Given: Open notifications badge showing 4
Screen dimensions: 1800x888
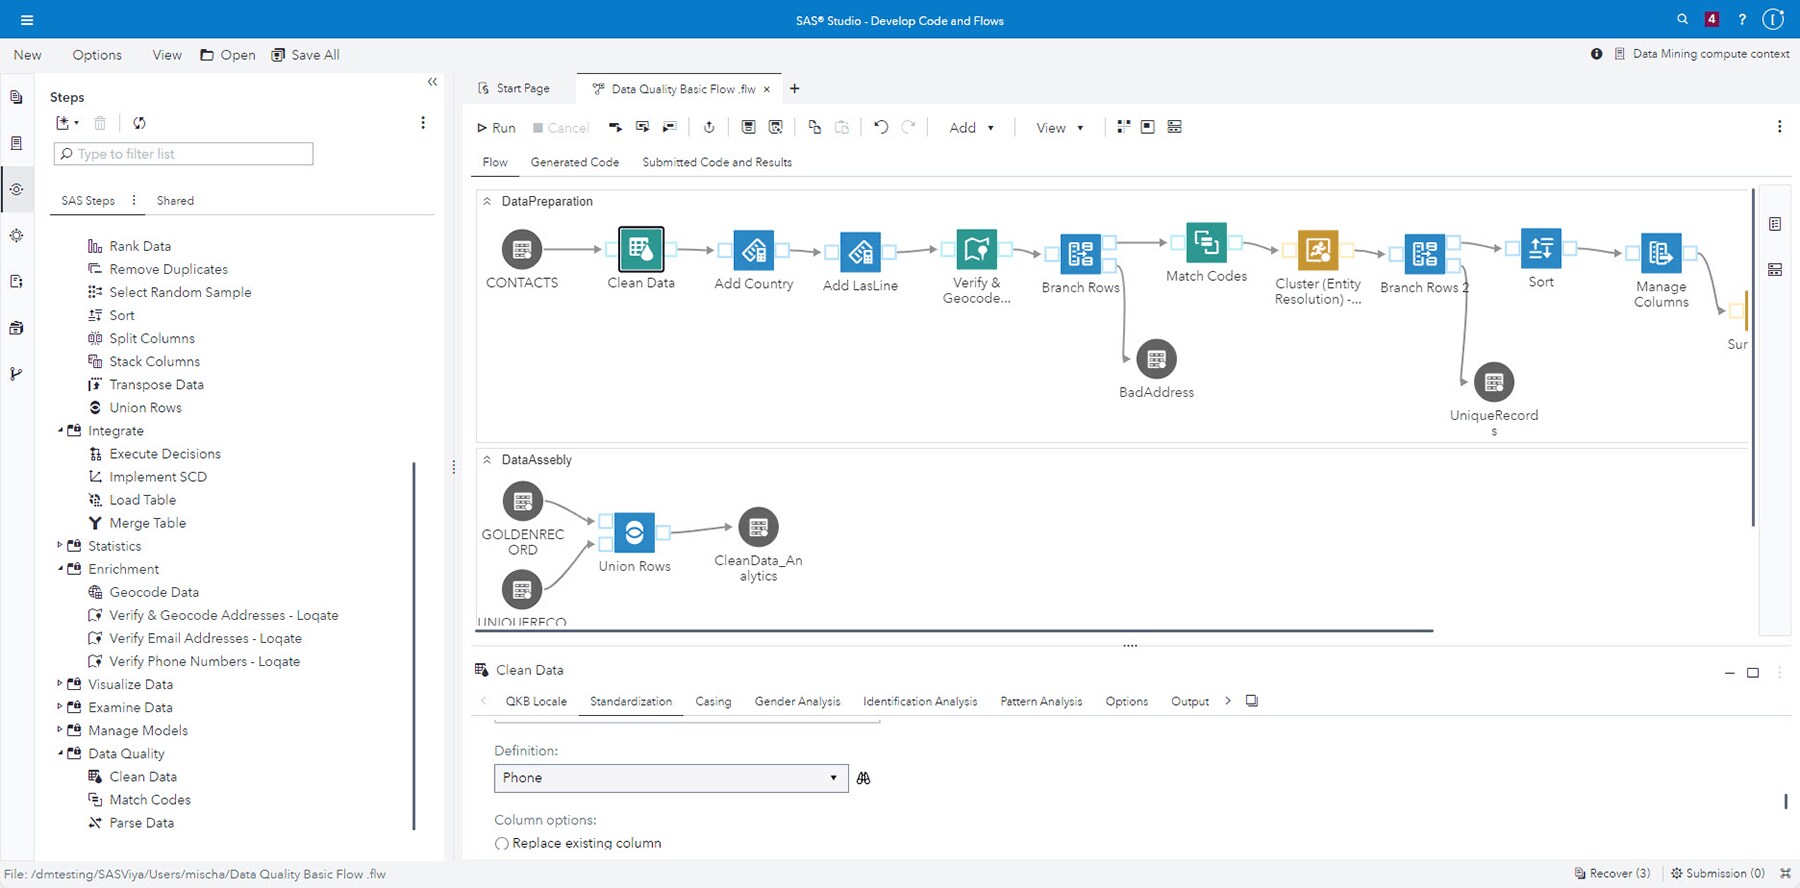Looking at the screenshot, I should pos(1712,19).
